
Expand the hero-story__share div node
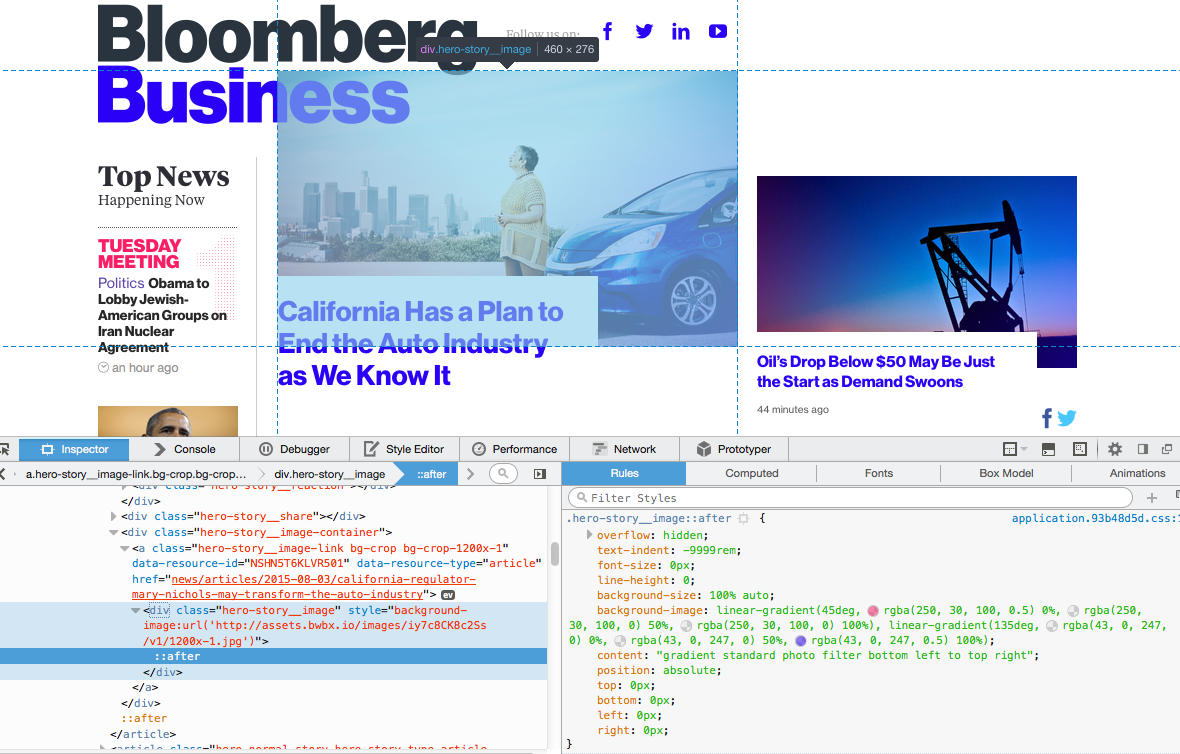[114, 516]
